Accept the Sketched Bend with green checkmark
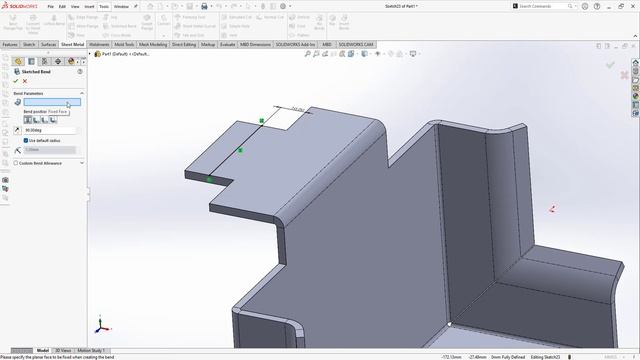640x360 pixels. pyautogui.click(x=16, y=81)
